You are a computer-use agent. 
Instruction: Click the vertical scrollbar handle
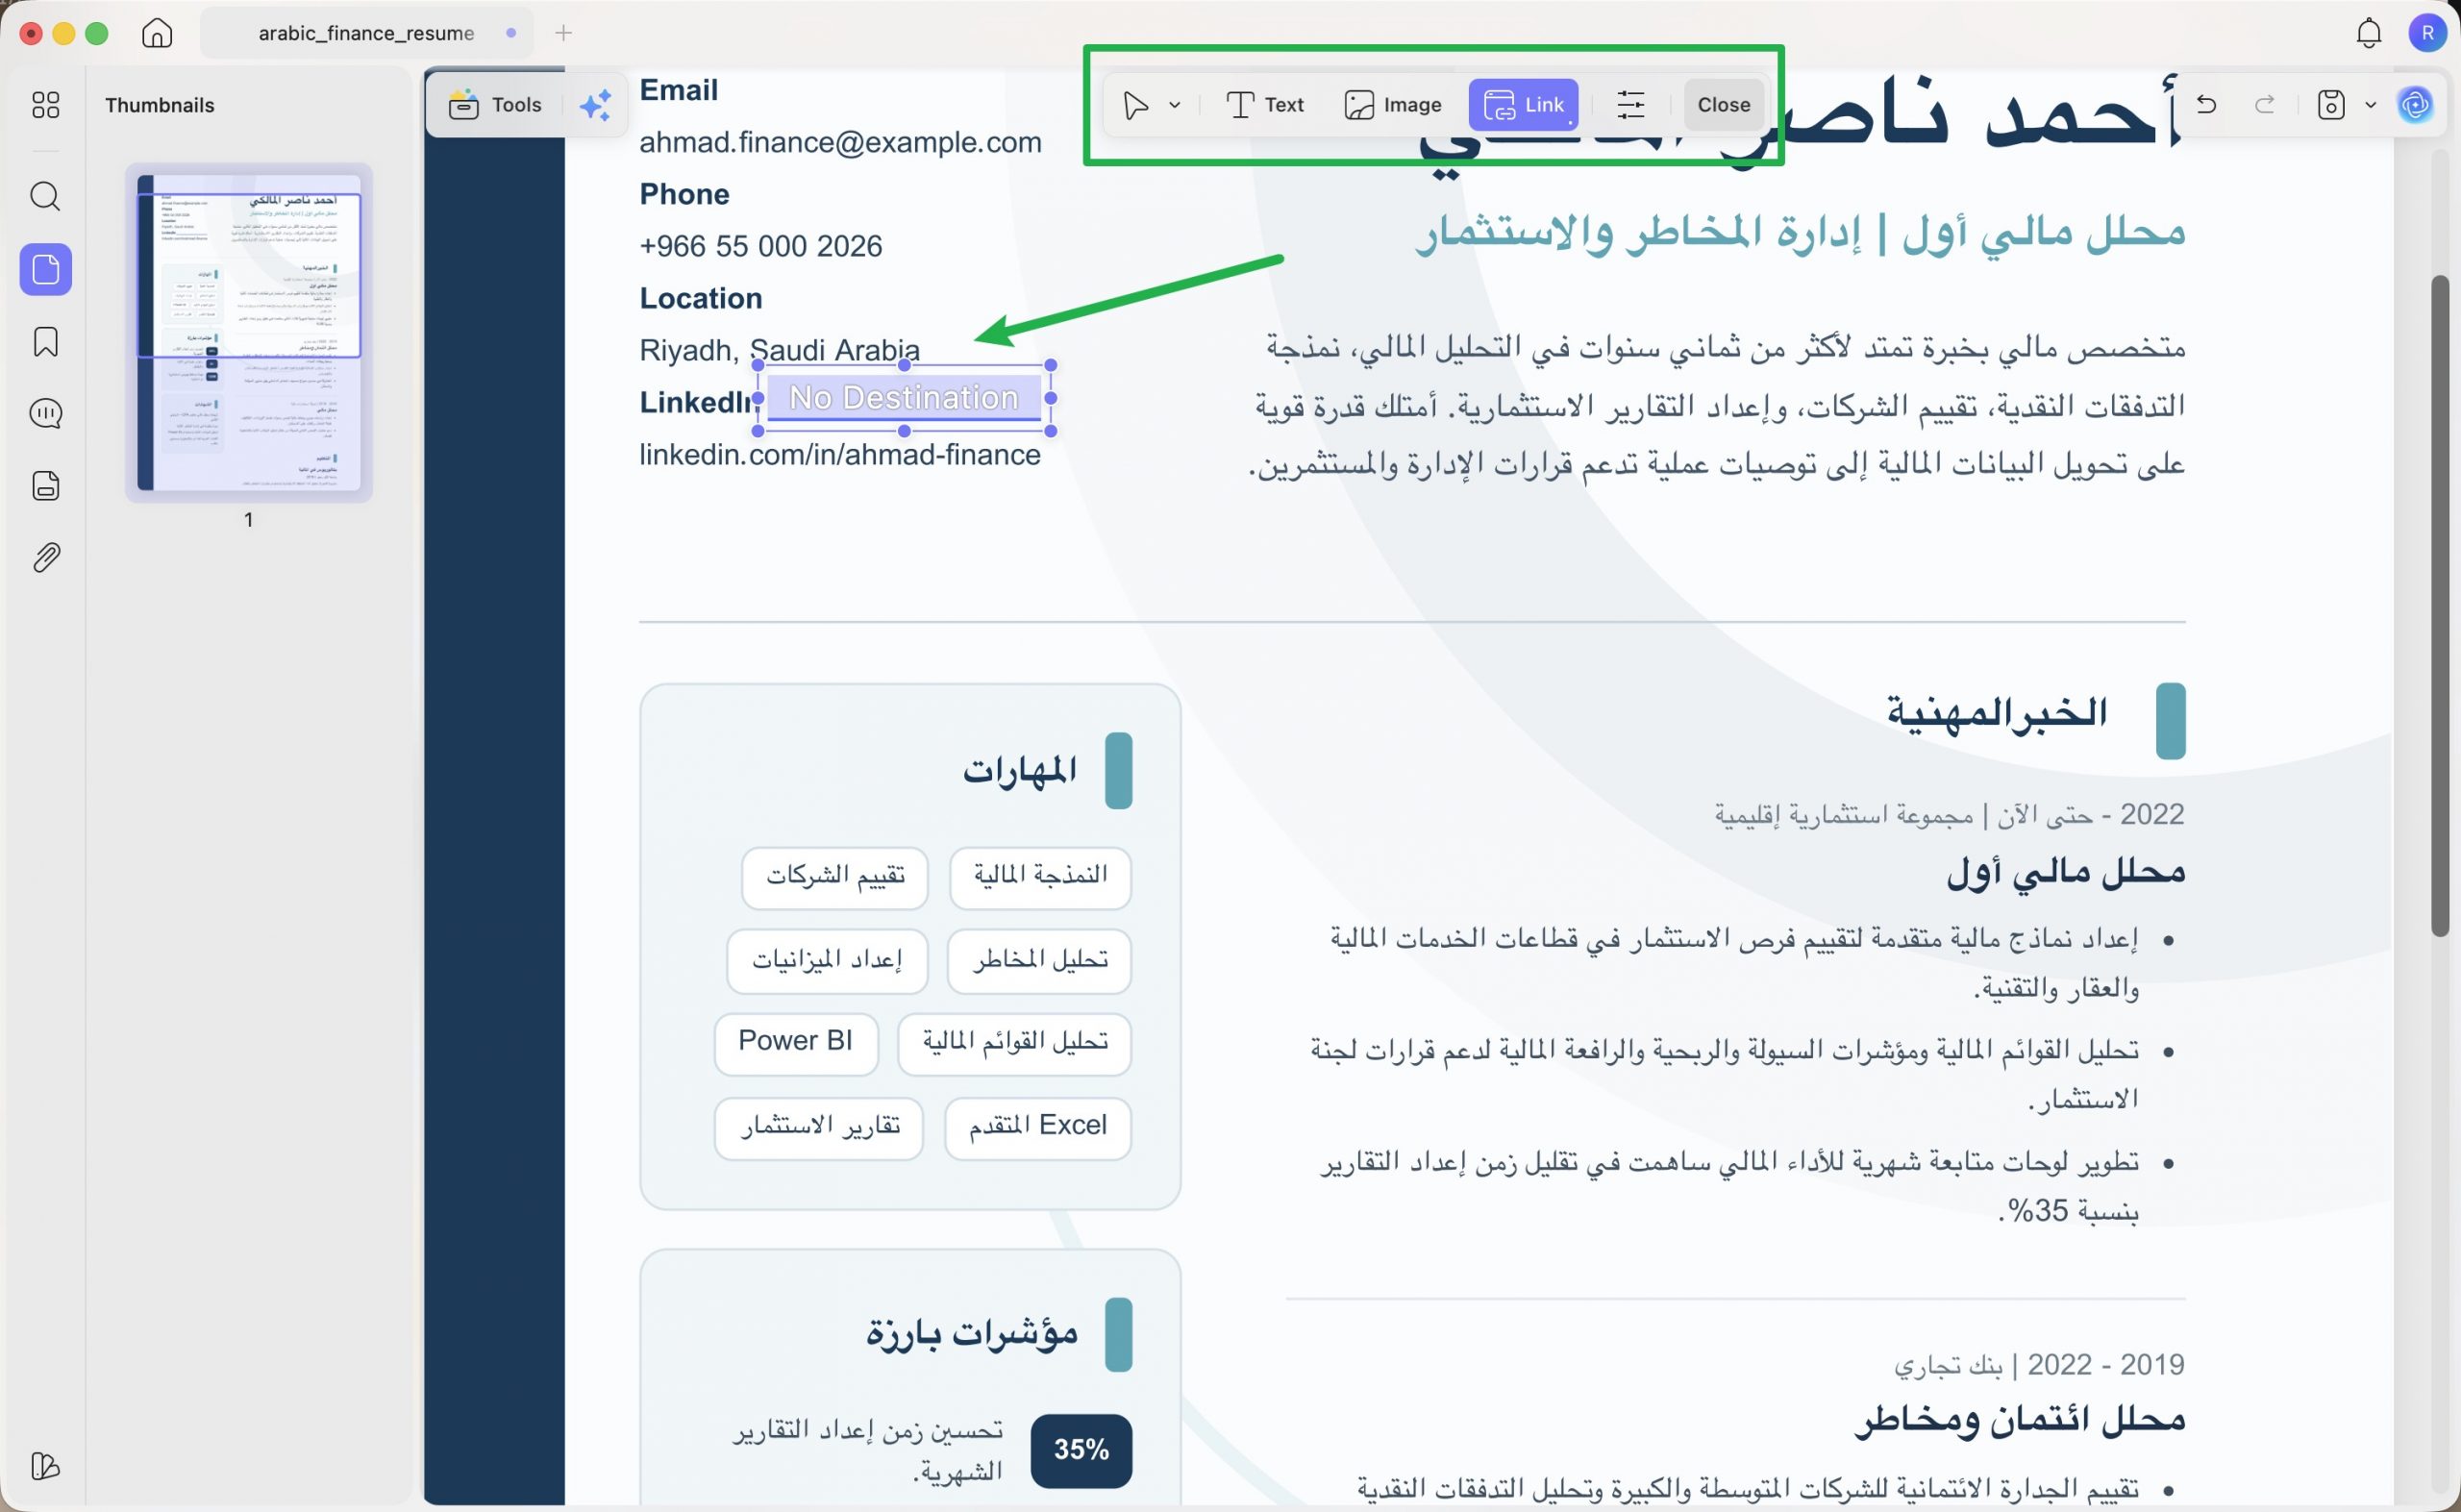[2440, 605]
